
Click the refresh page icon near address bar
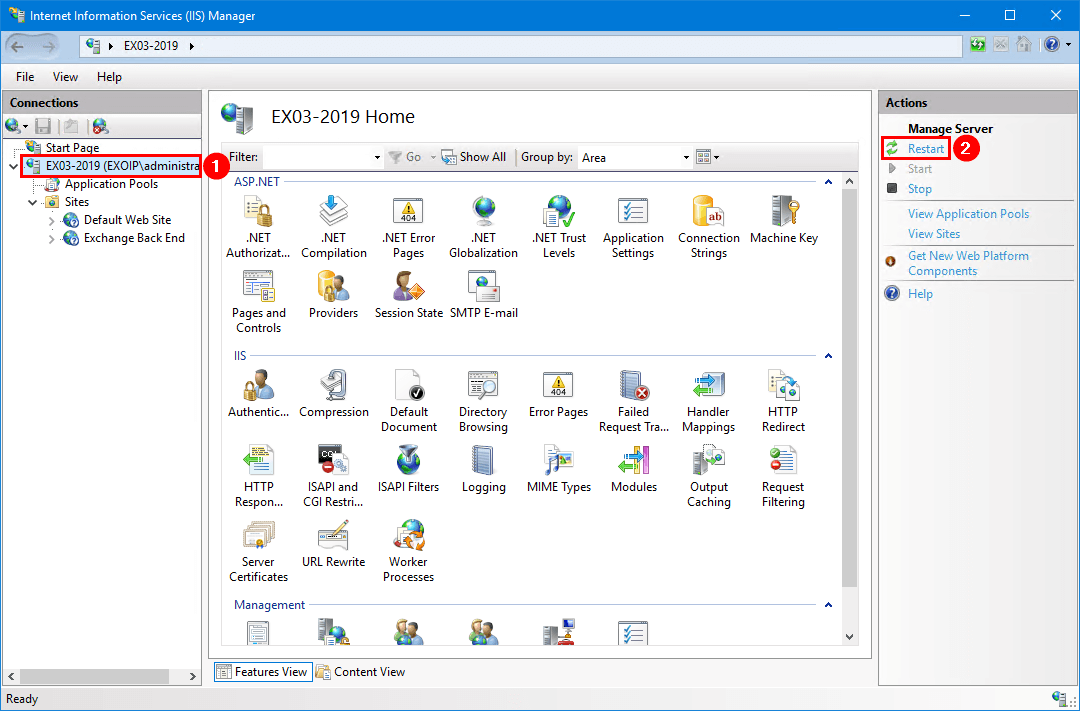pyautogui.click(x=977, y=45)
